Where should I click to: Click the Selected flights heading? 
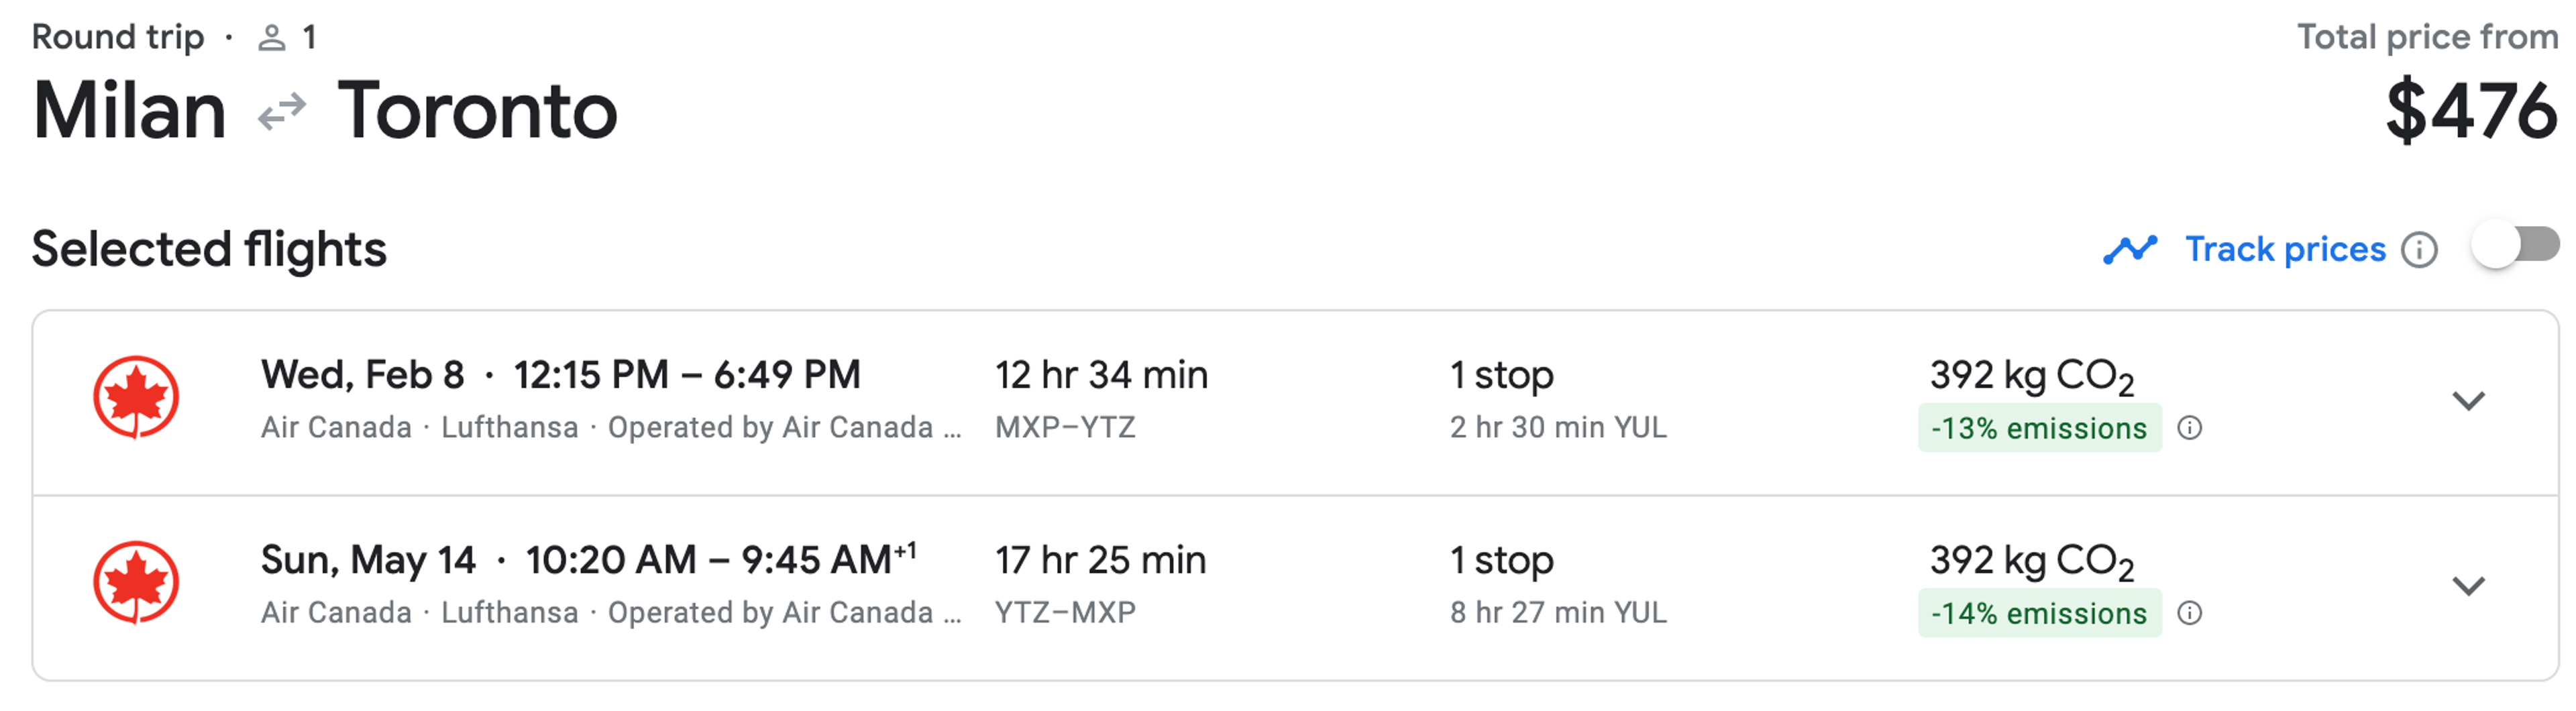click(209, 250)
